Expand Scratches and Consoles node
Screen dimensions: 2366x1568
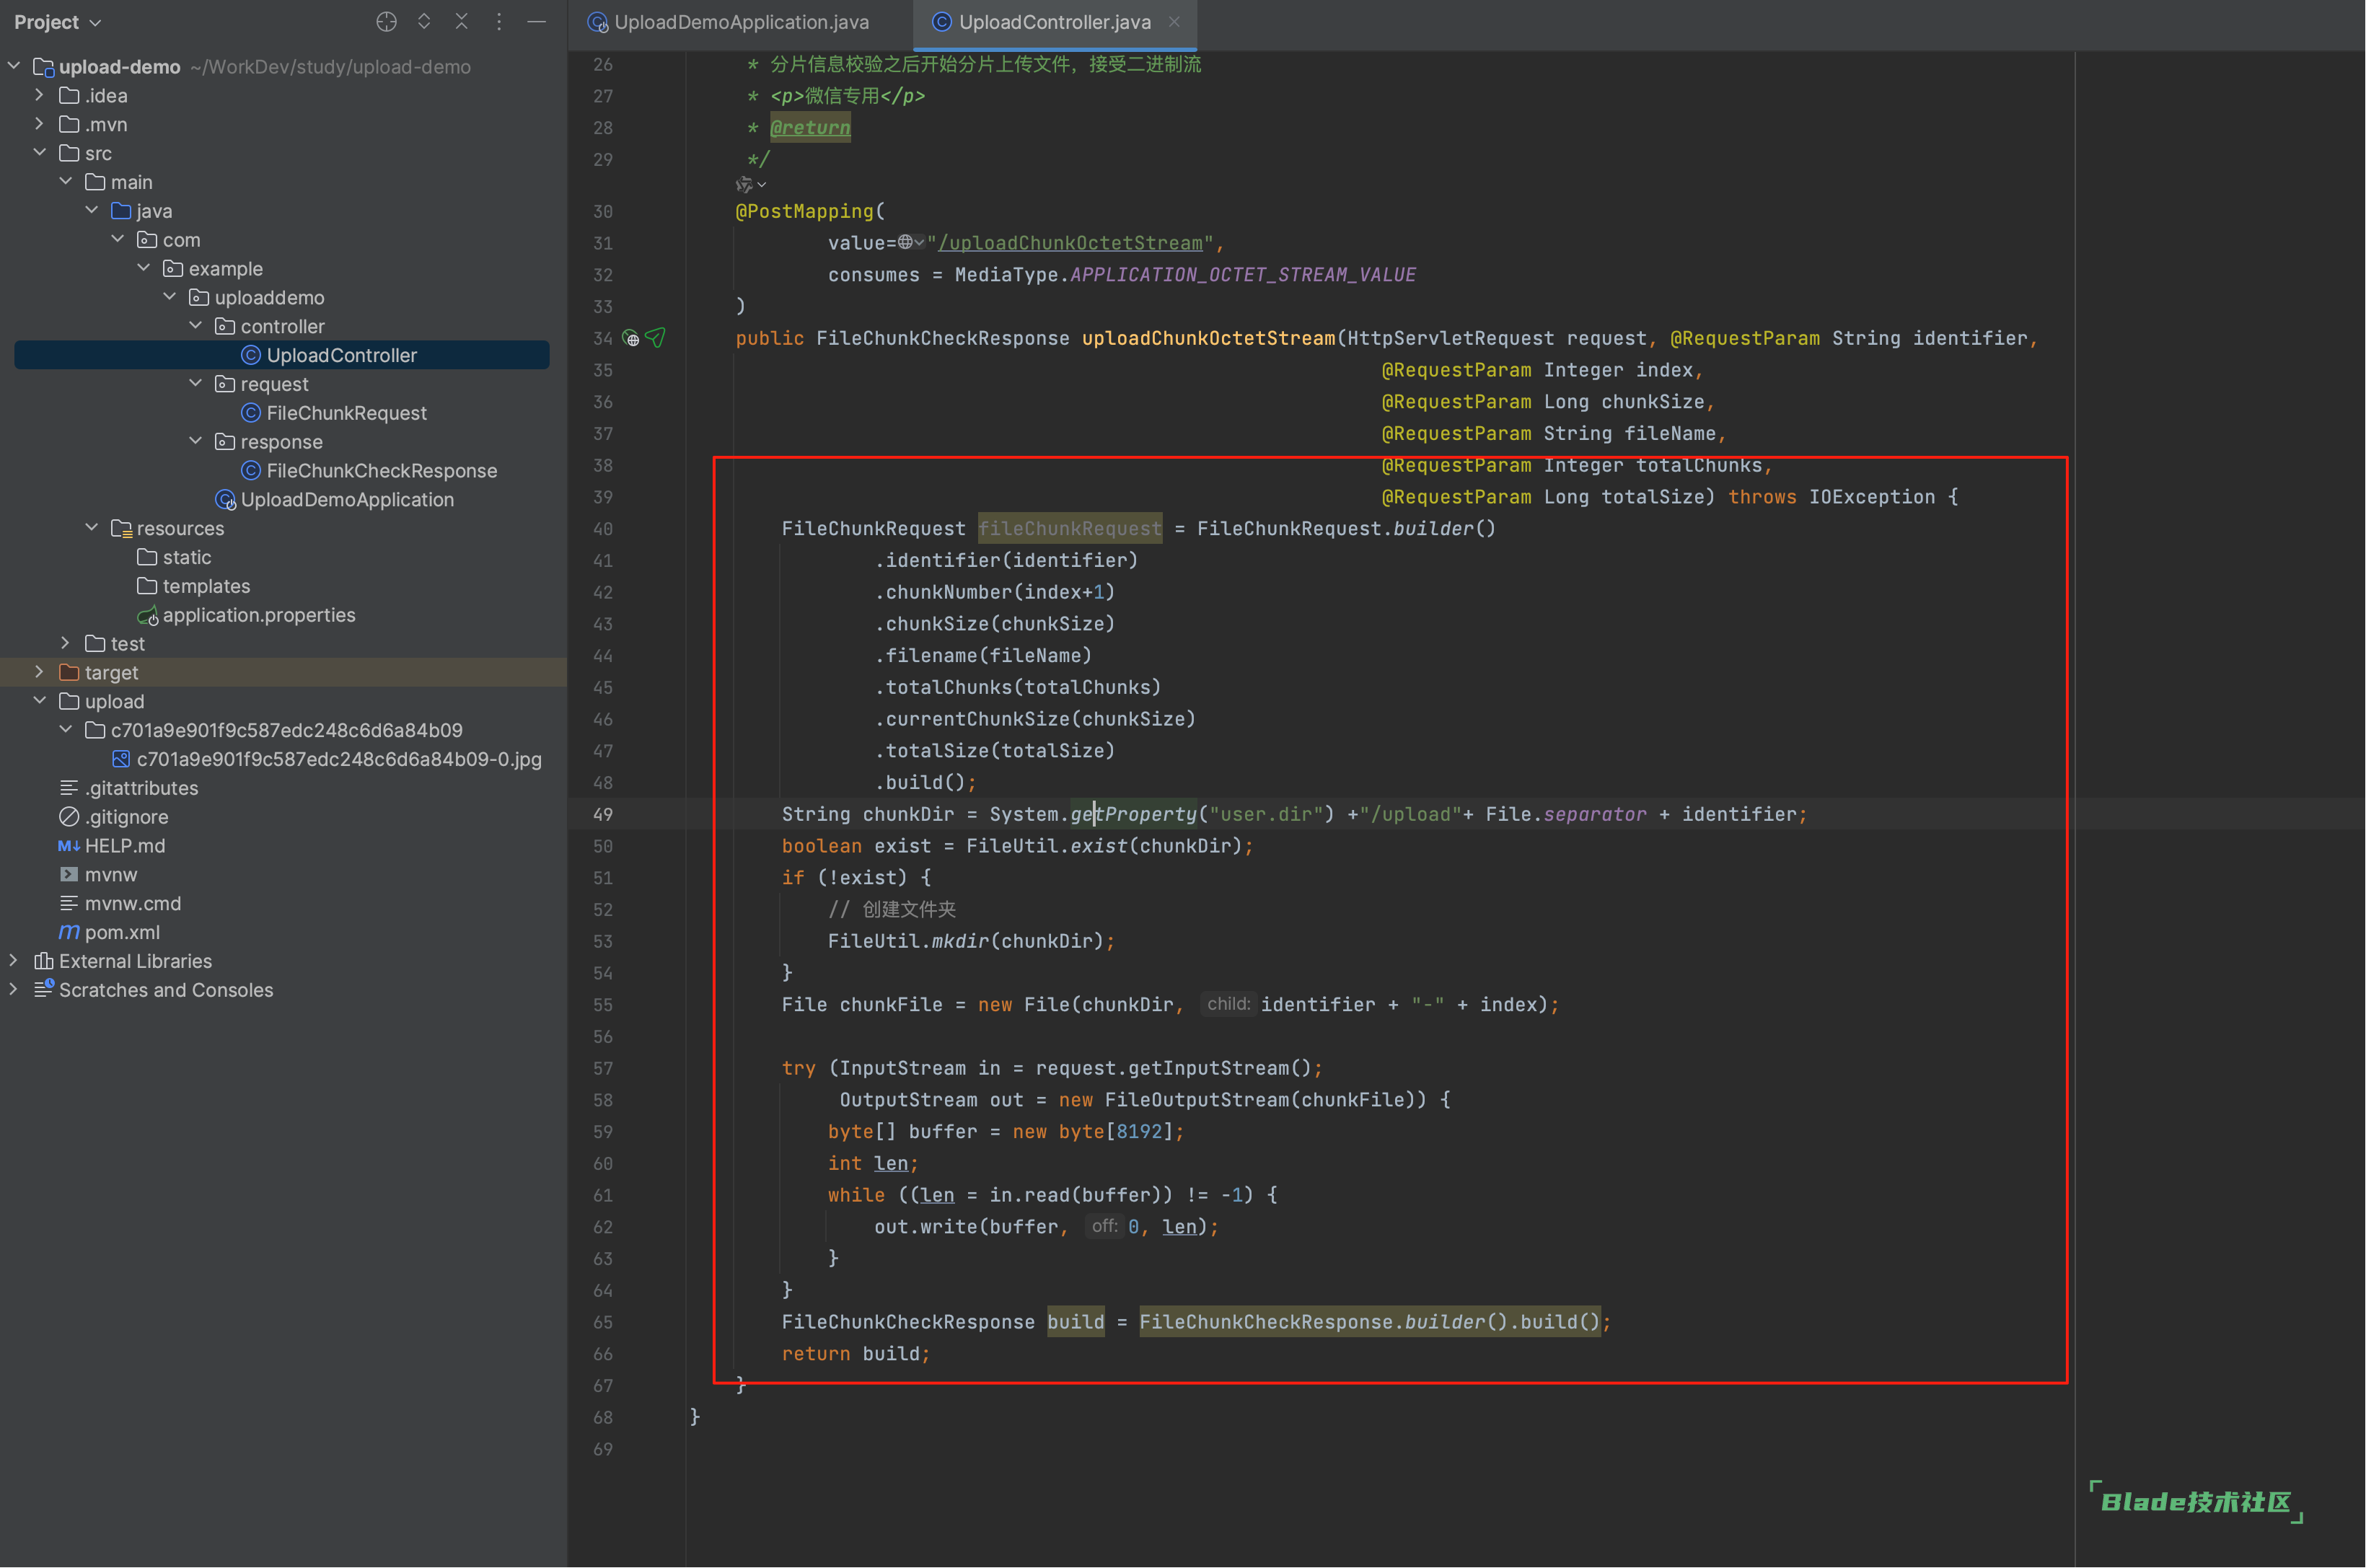click(x=13, y=990)
